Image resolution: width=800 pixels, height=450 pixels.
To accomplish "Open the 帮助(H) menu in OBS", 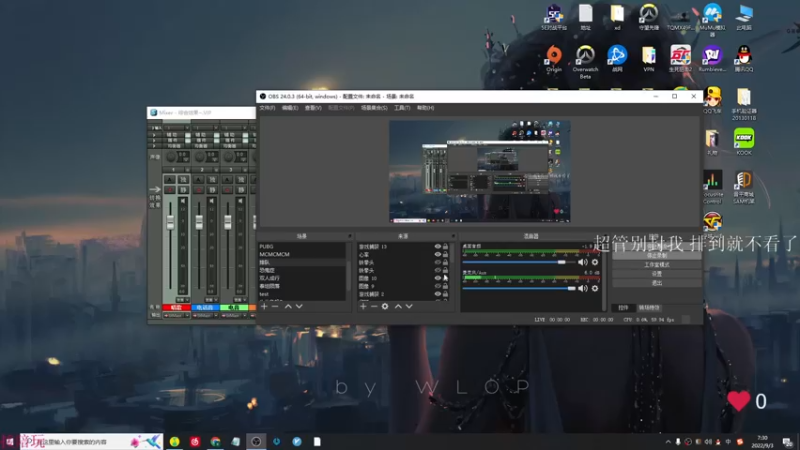I will tap(426, 108).
